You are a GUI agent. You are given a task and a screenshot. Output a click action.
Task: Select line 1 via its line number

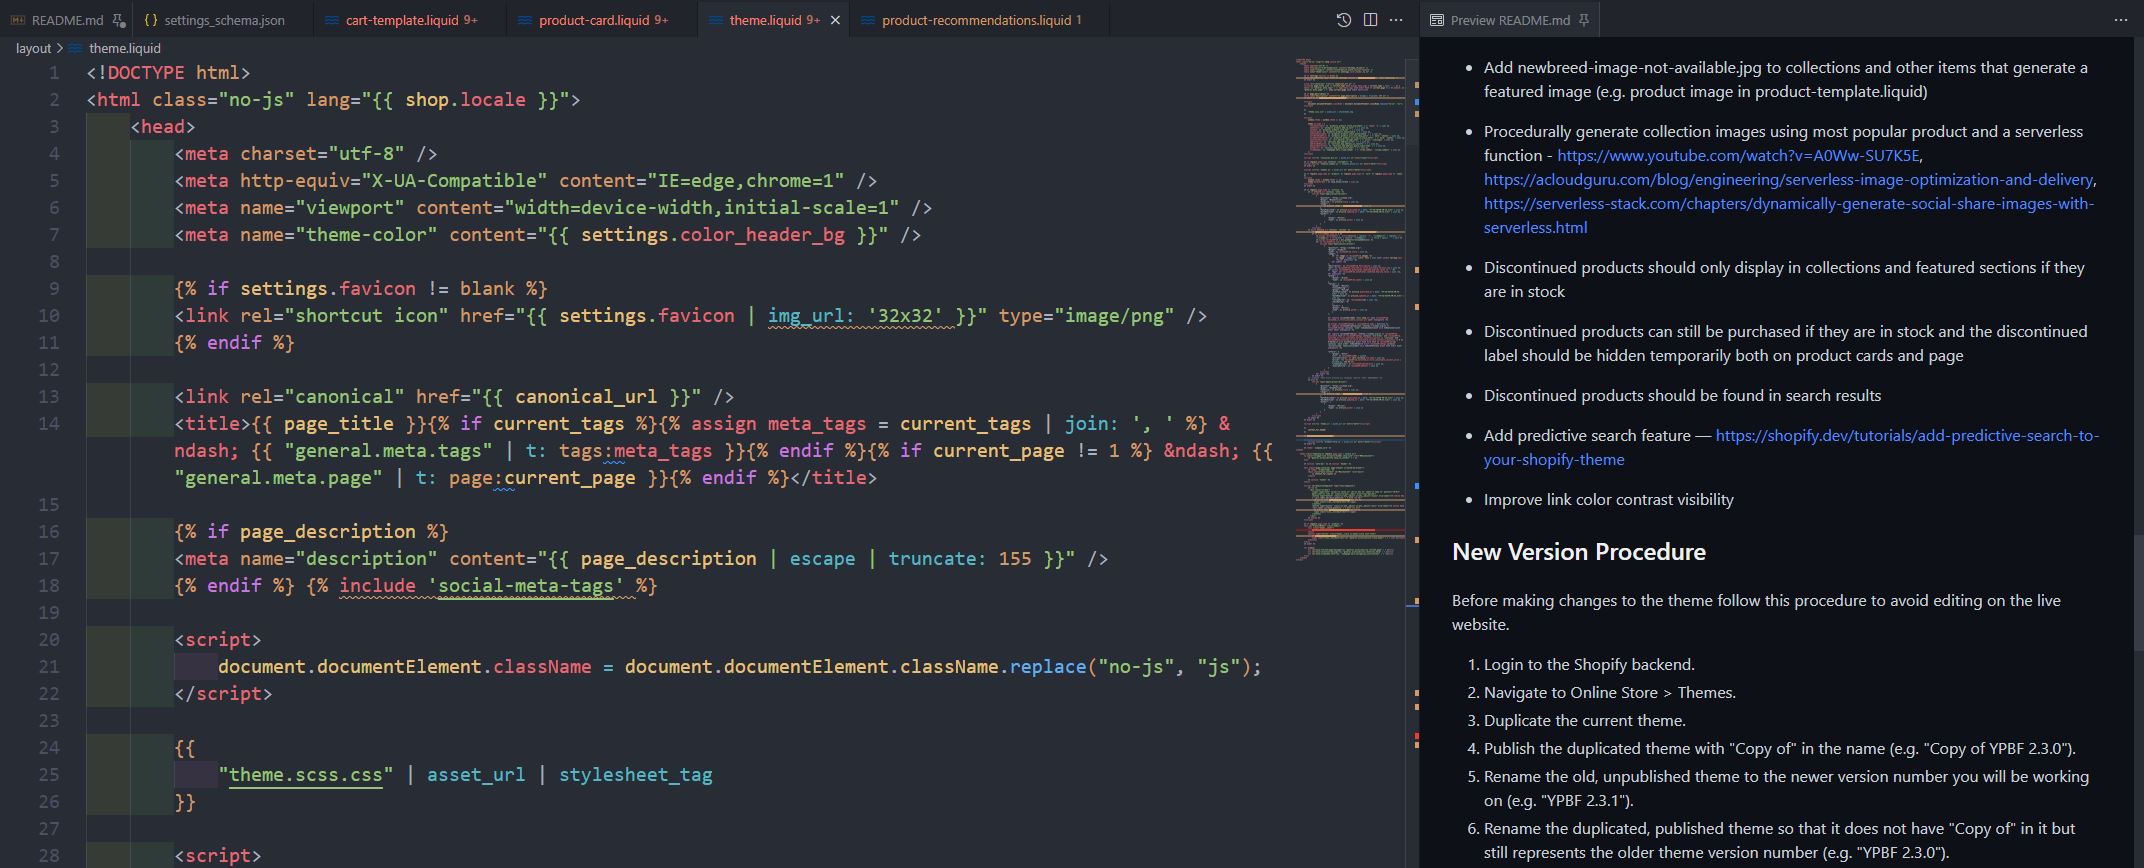[x=54, y=73]
